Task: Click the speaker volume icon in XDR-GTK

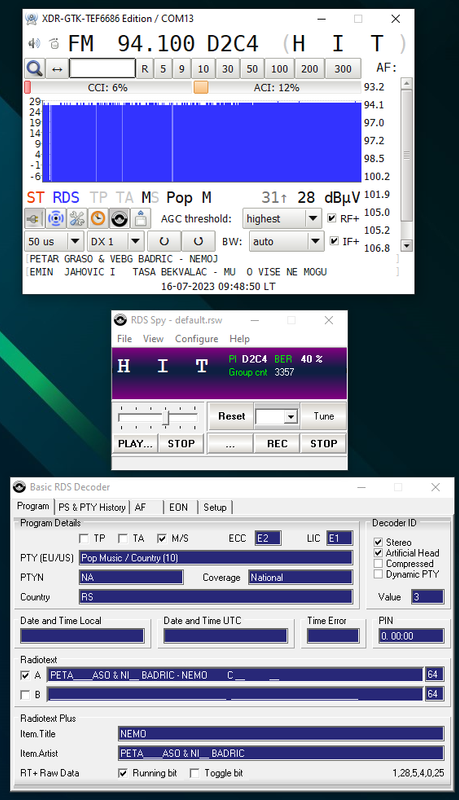Action: (x=34, y=43)
